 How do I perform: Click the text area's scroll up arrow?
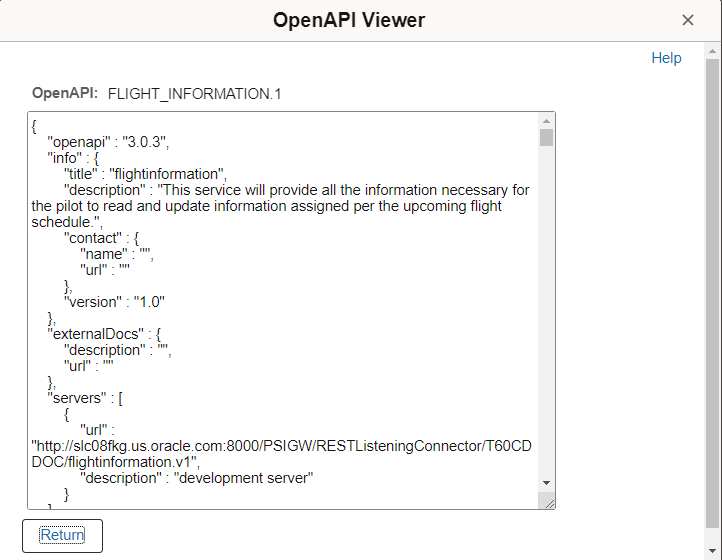[547, 121]
